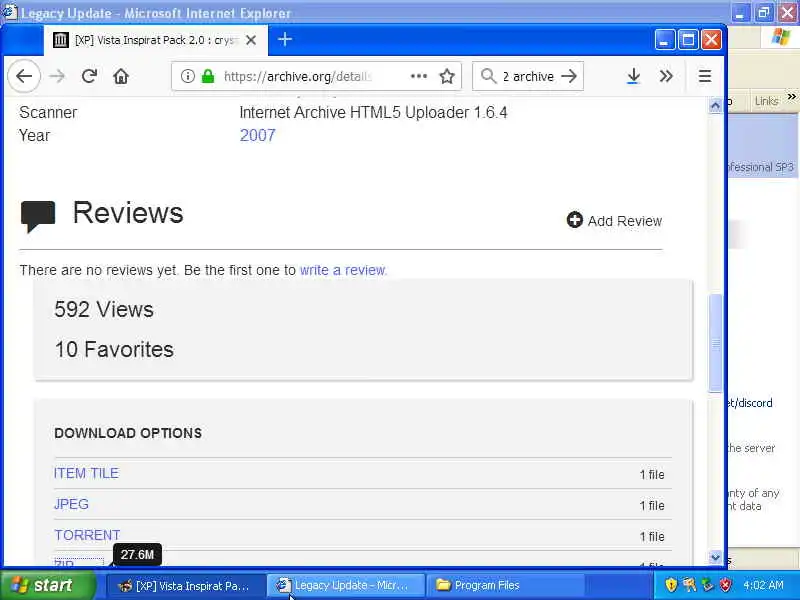Click the Add Review button

(614, 220)
